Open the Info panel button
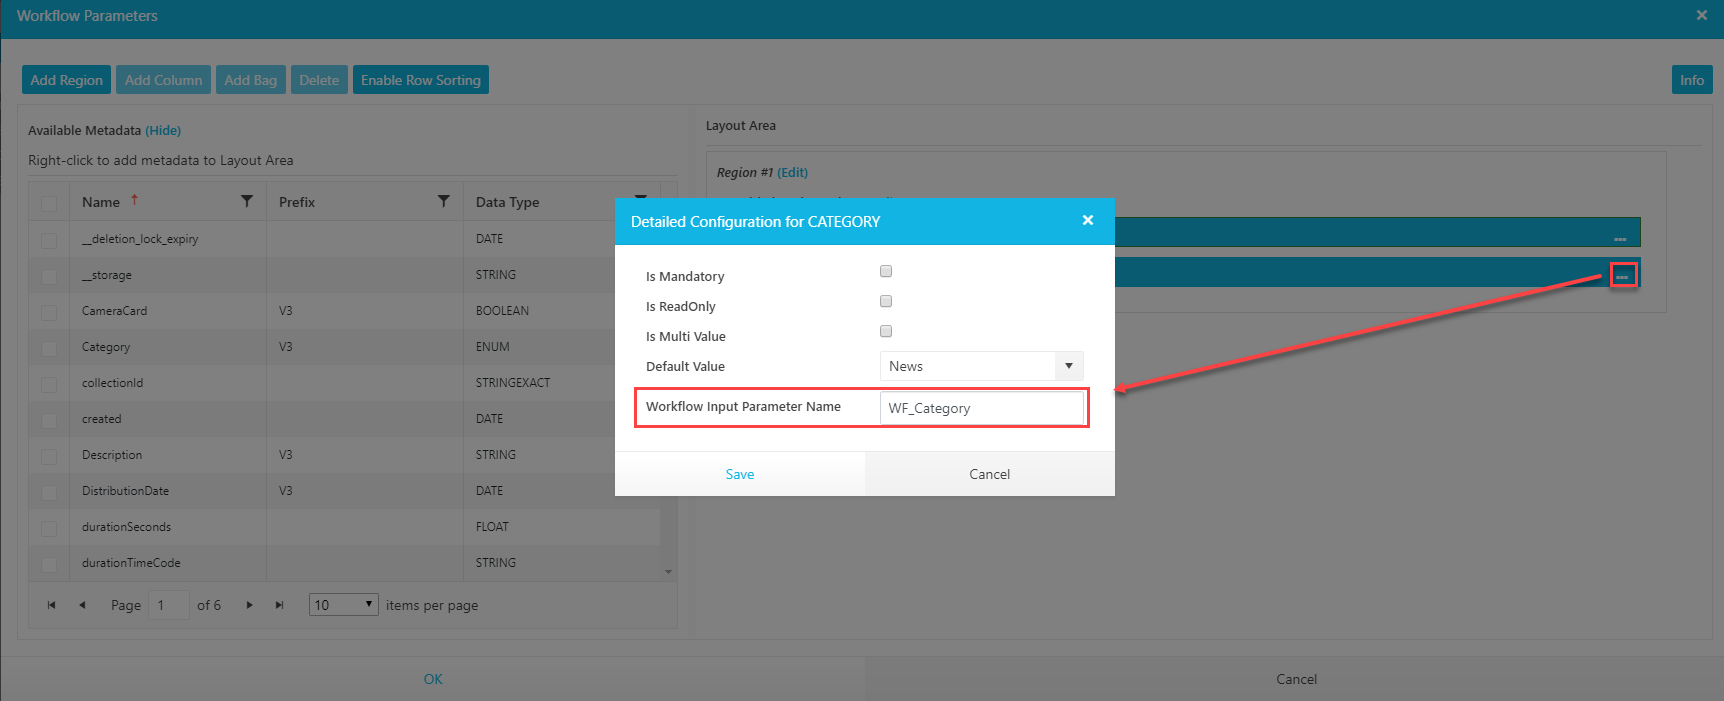 coord(1691,80)
